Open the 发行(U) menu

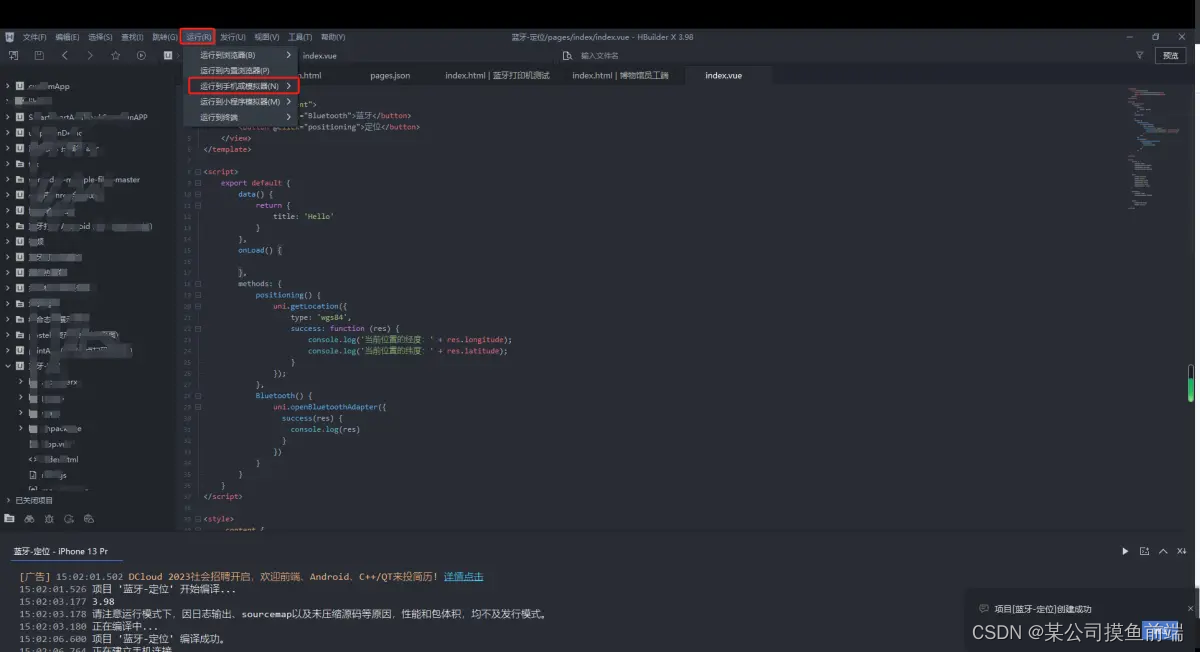[233, 37]
